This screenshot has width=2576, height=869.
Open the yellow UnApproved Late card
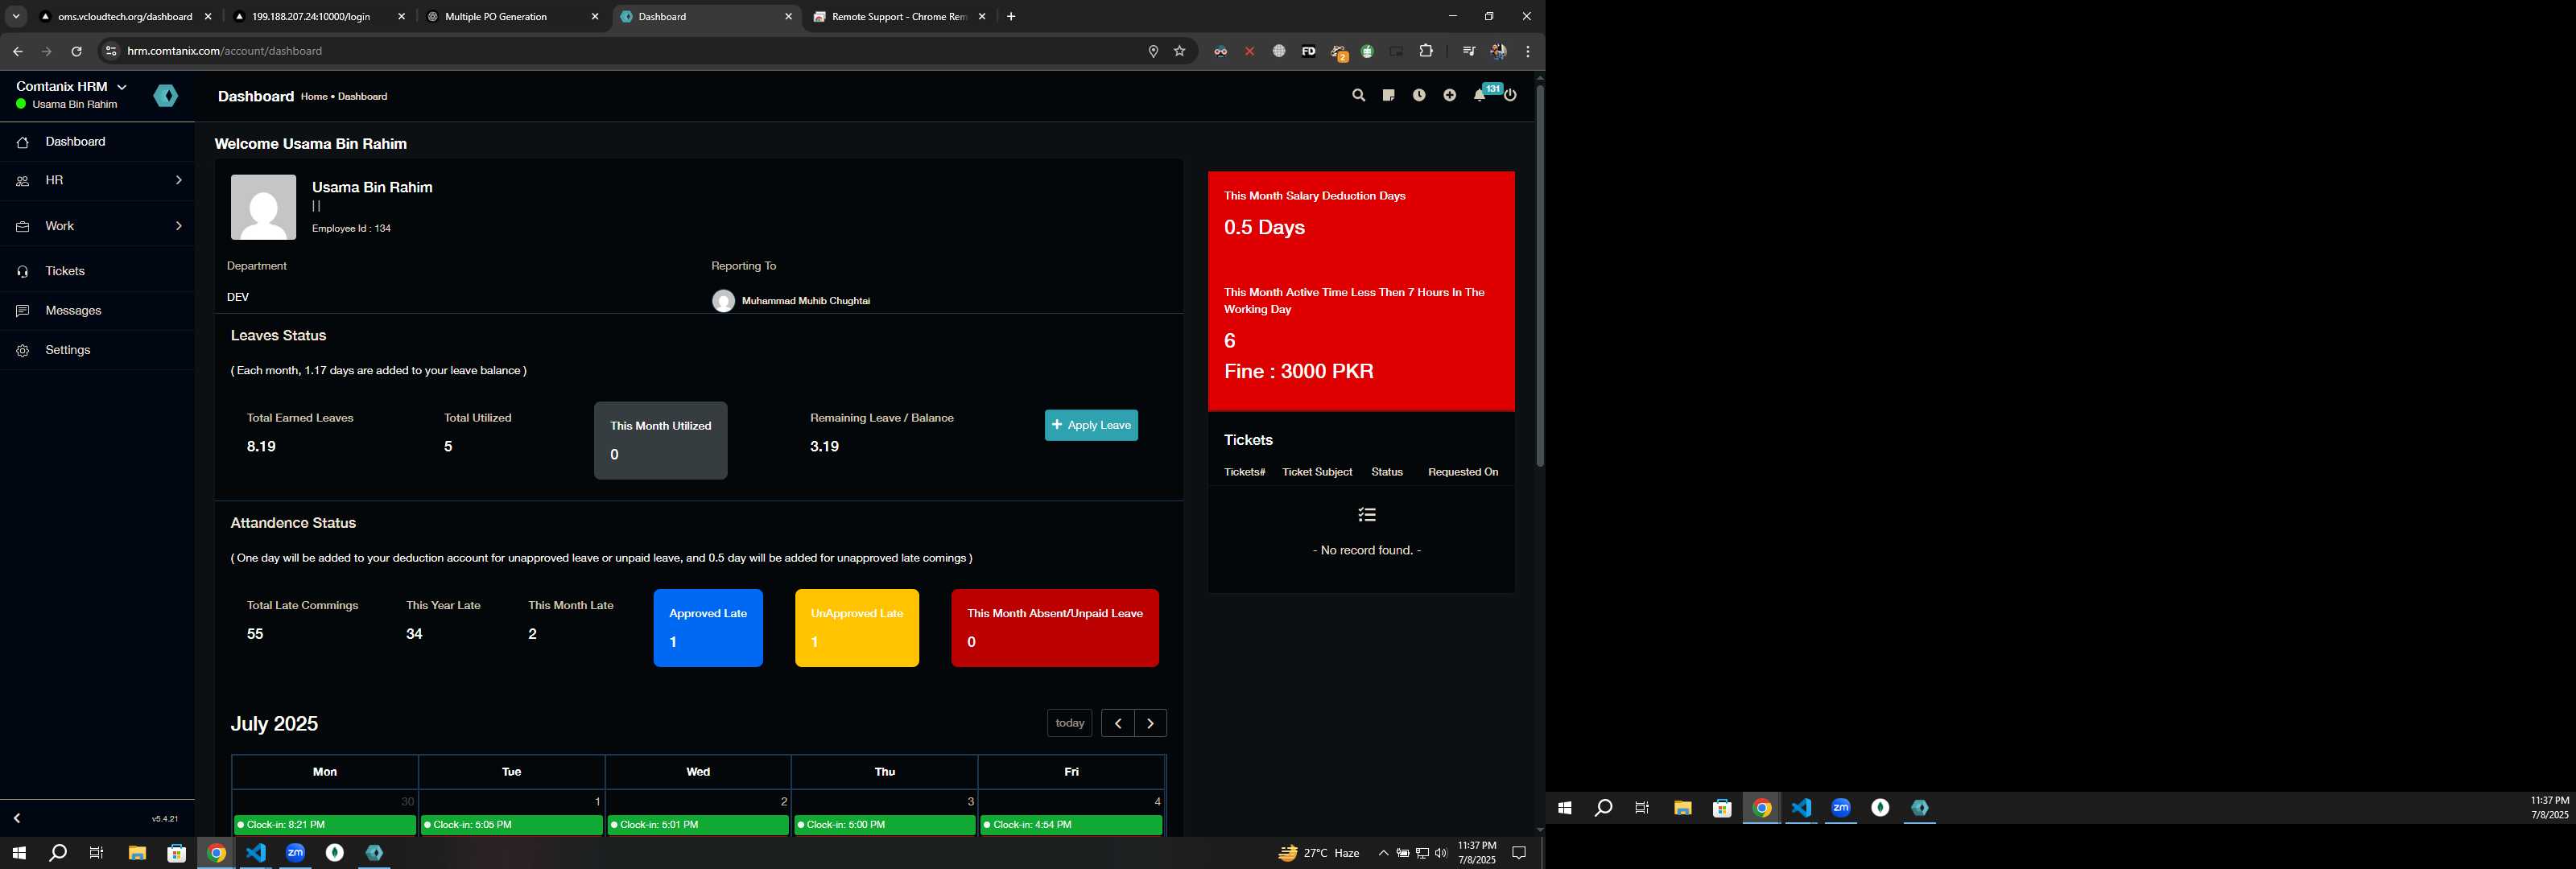(857, 628)
